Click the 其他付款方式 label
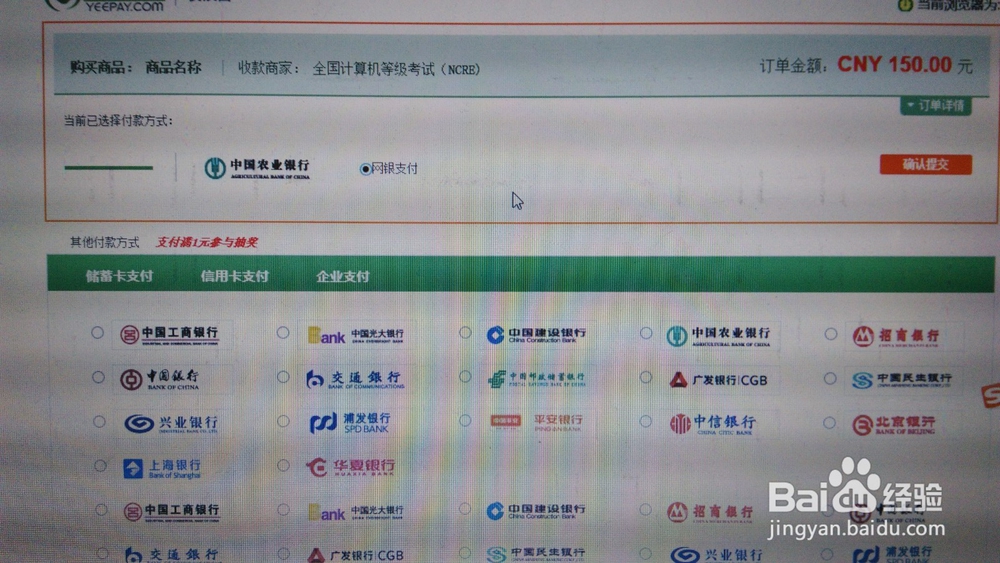Viewport: 1000px width, 563px height. tap(105, 242)
